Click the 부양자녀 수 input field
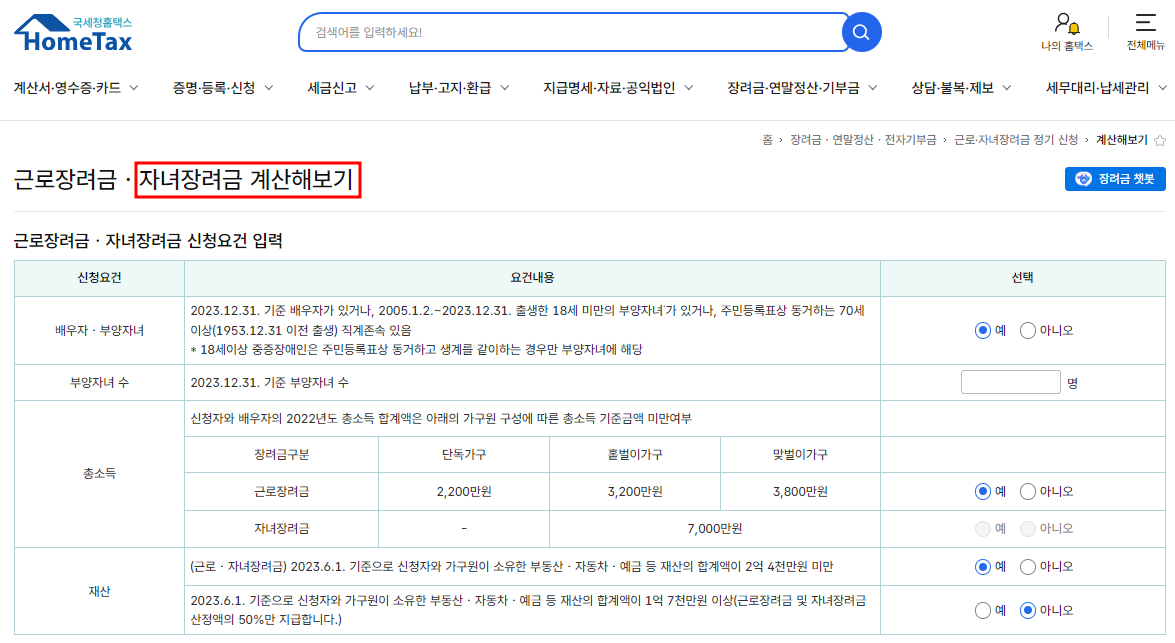Image resolution: width=1175 pixels, height=643 pixels. pos(1010,381)
